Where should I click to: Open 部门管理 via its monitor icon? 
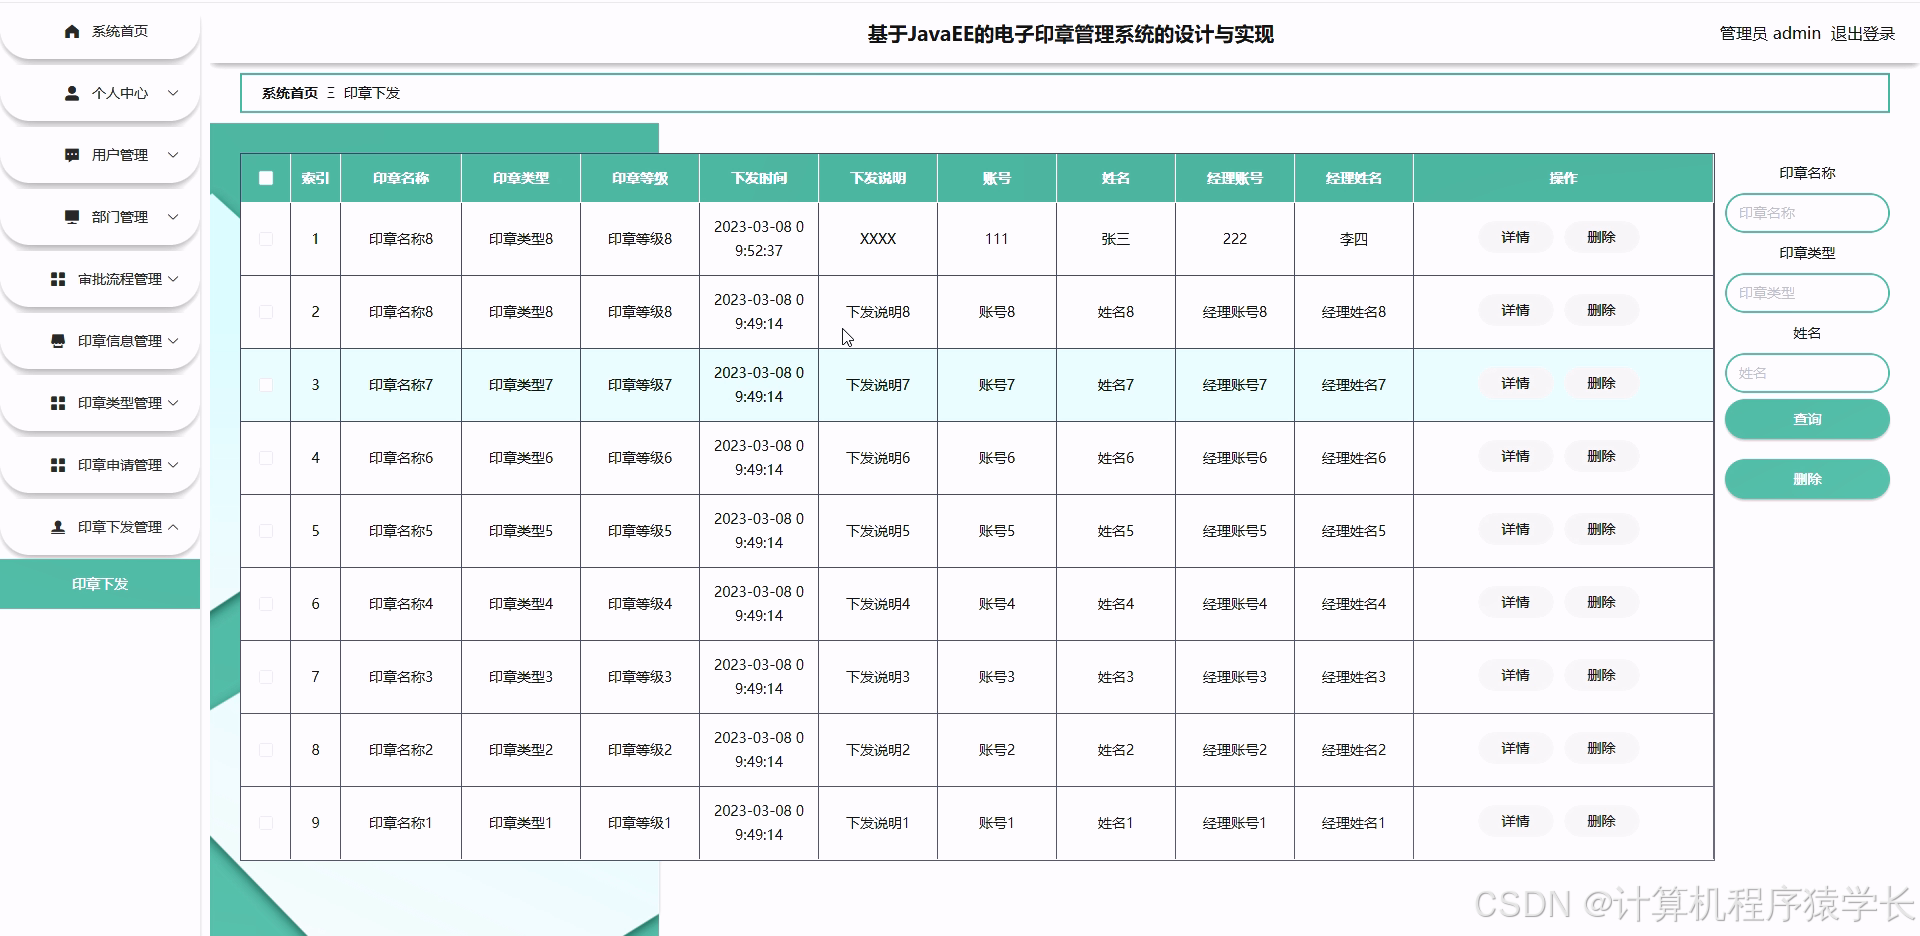tap(70, 217)
